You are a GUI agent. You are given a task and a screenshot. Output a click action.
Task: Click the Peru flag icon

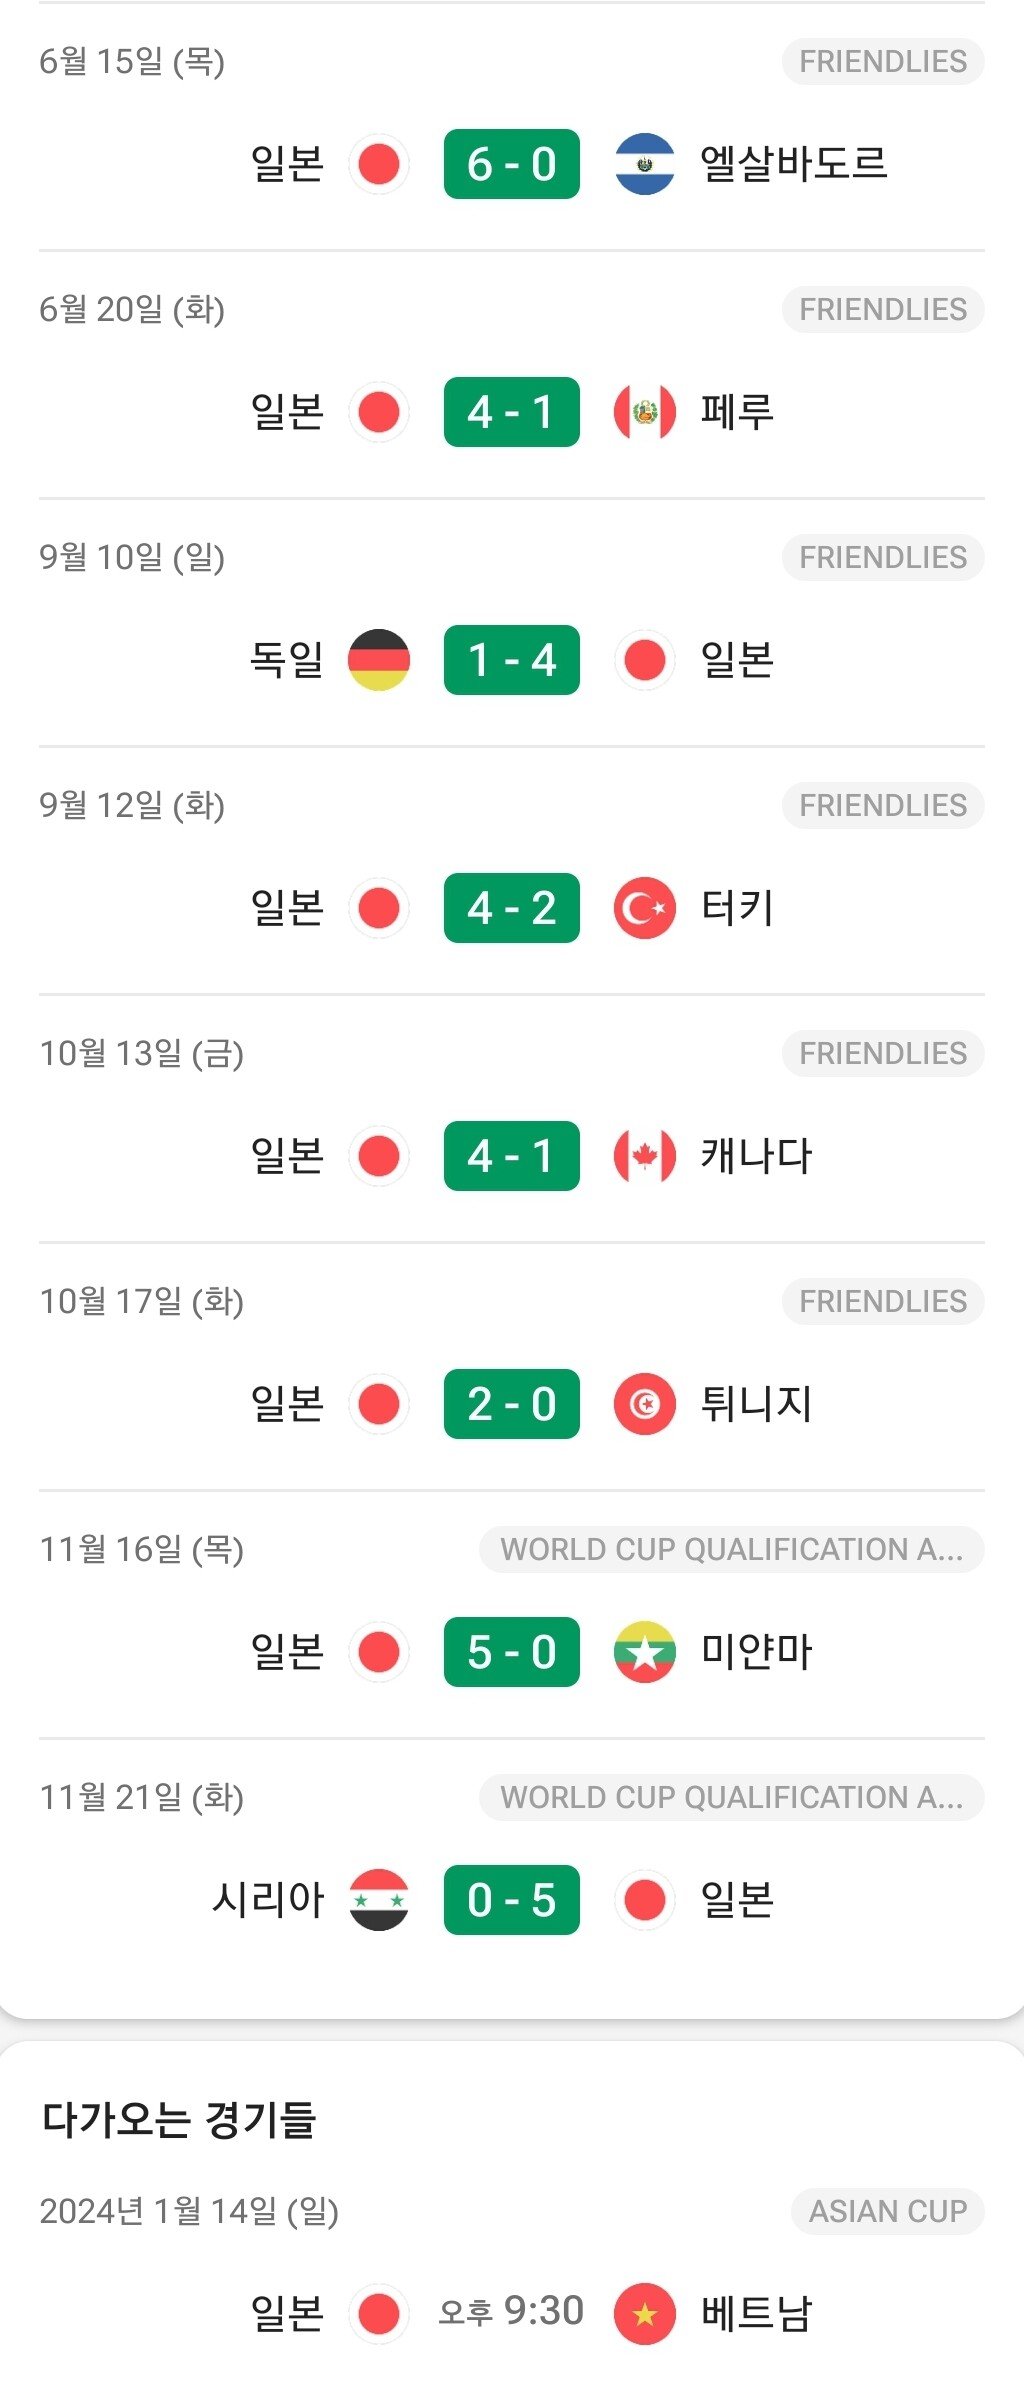coord(645,412)
